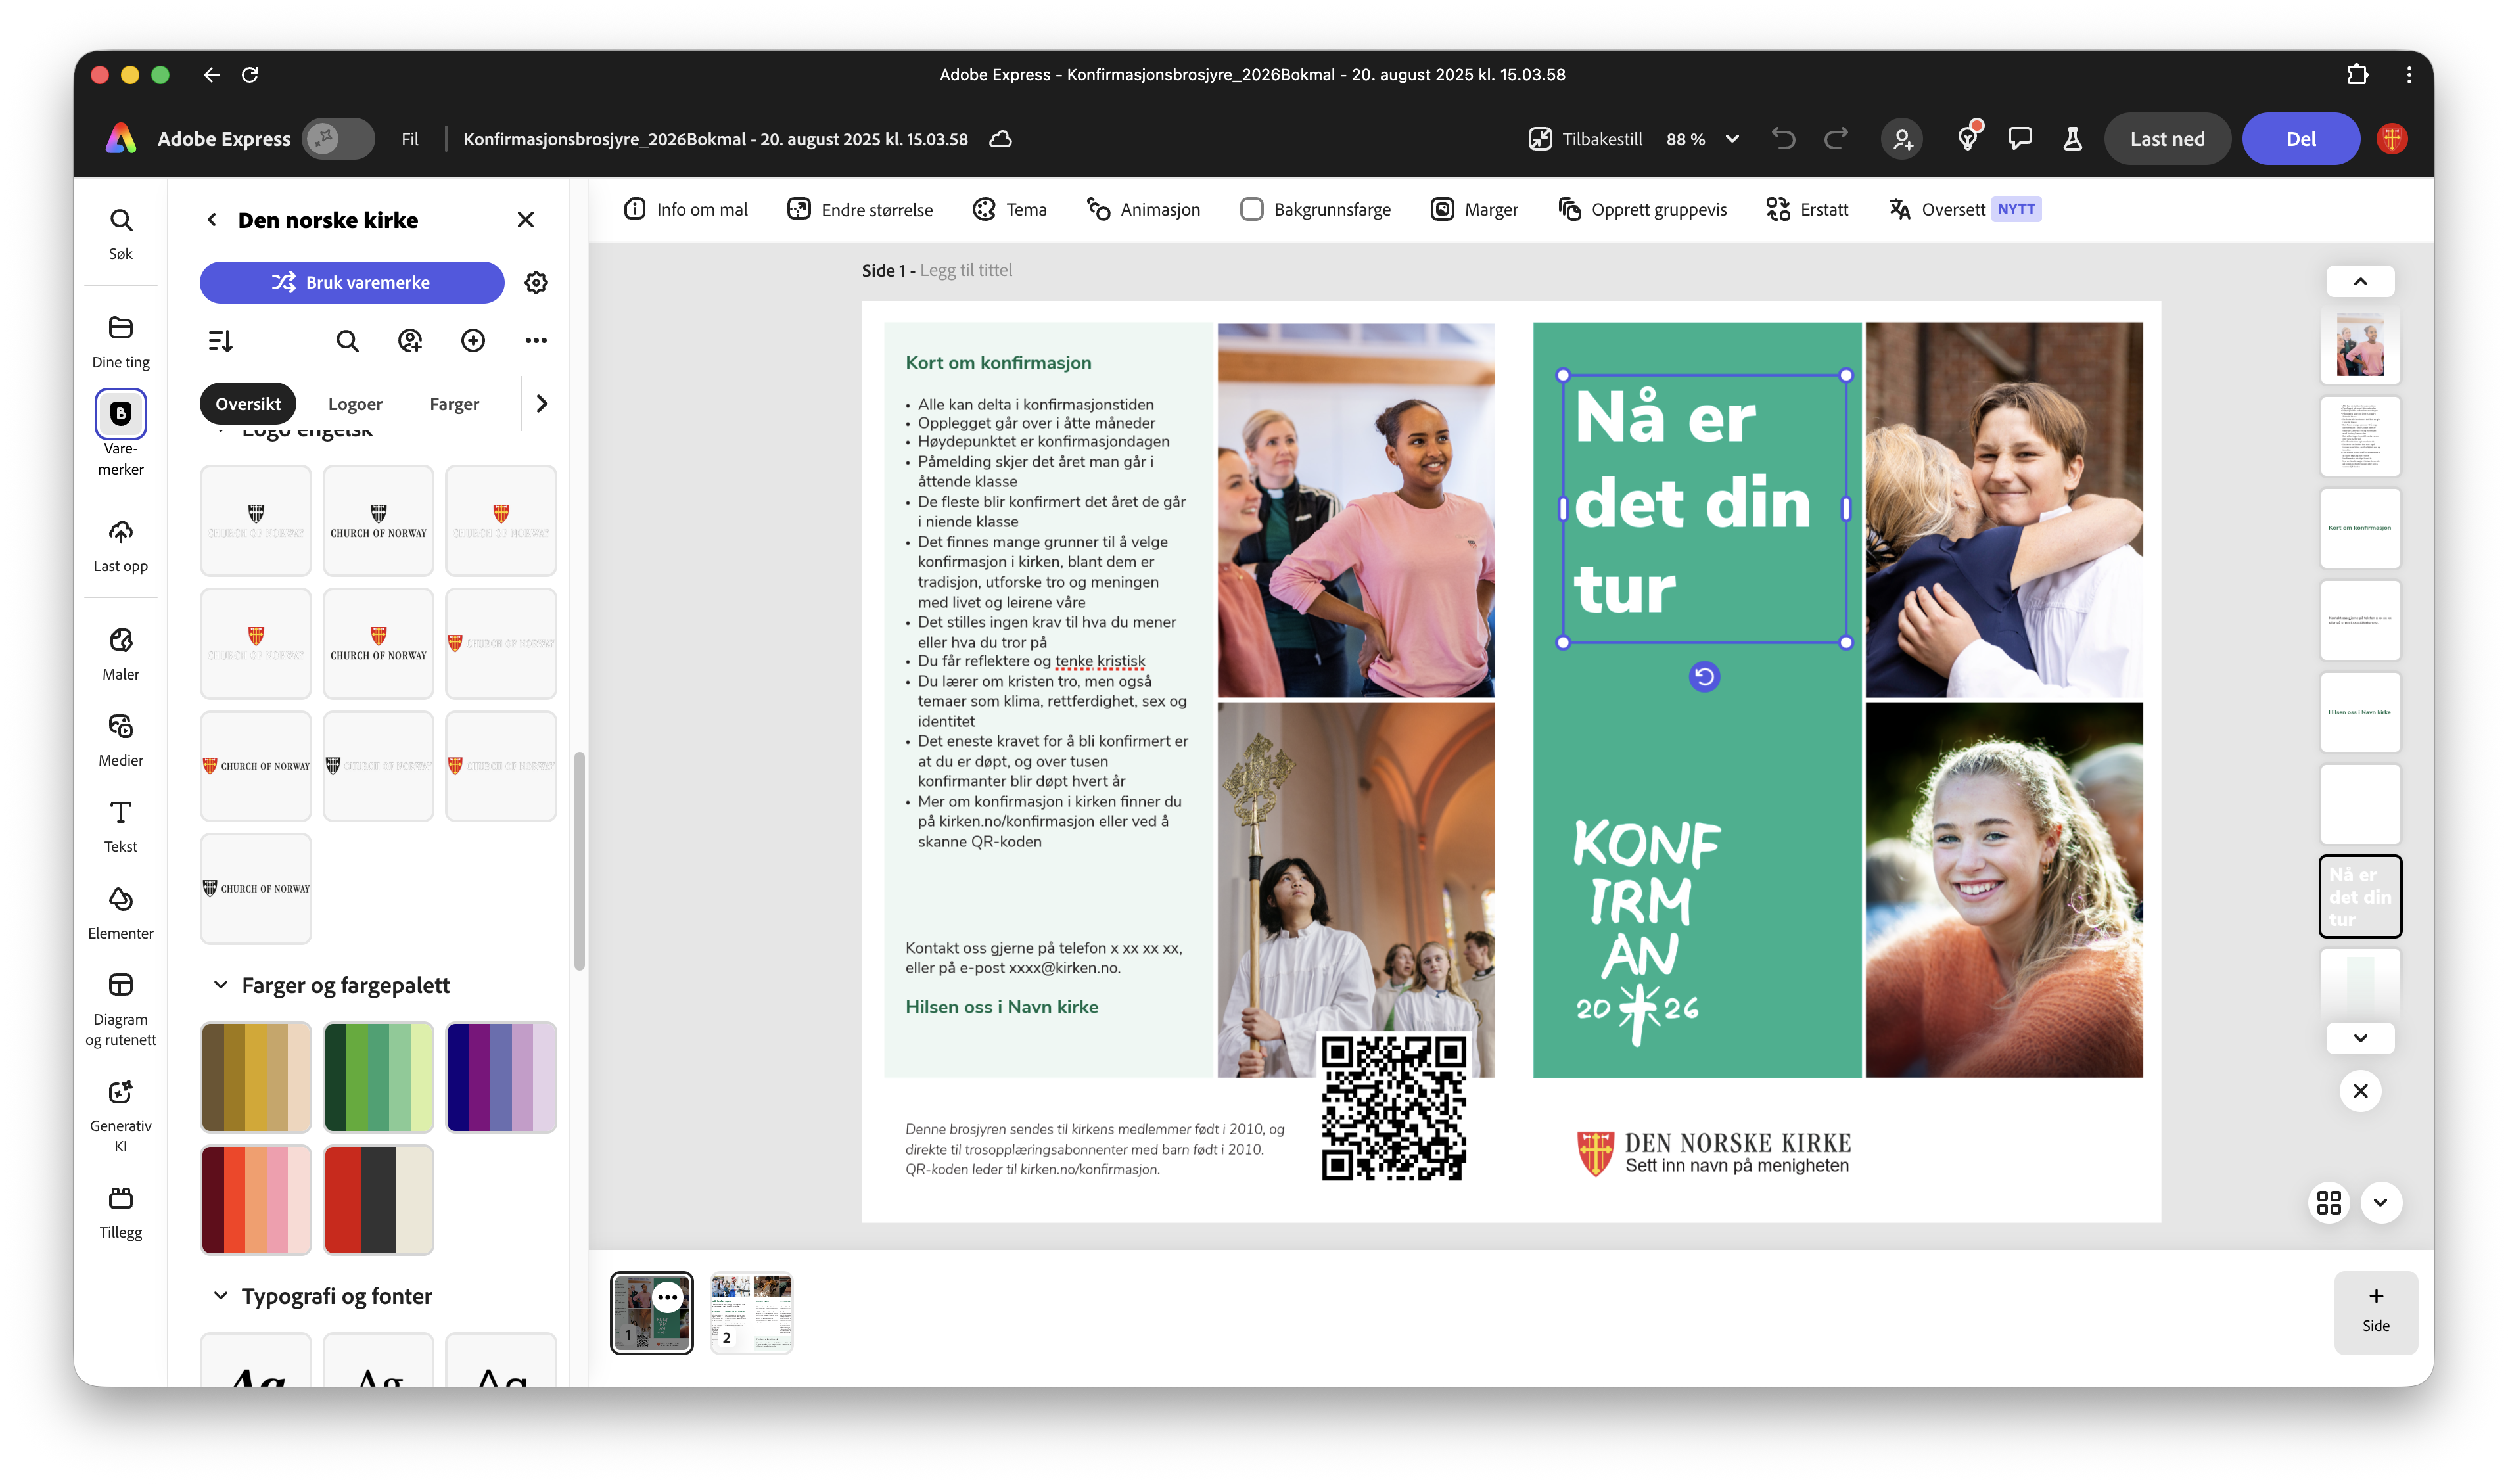Click the Endre størrelse toolbar icon
Screen dimensions: 2508x1484
(x=859, y=209)
